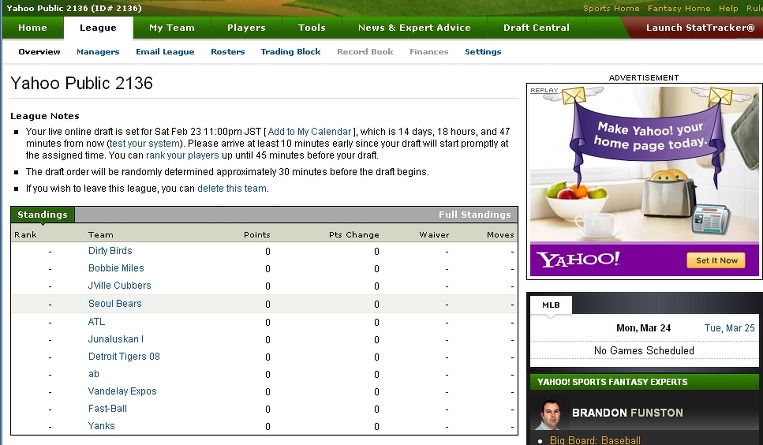The height and width of the screenshot is (445, 763).
Task: Open the Managers sub-link
Action: [x=98, y=52]
